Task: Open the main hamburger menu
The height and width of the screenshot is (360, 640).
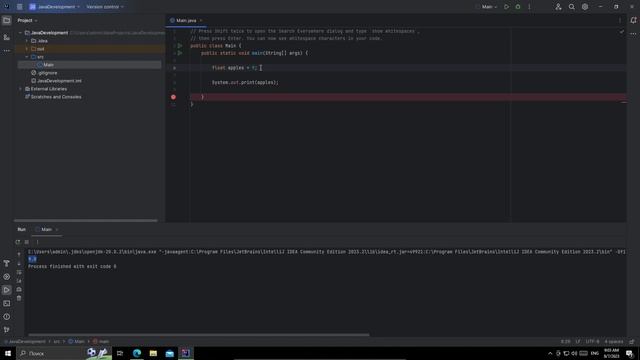Action: tap(20, 7)
